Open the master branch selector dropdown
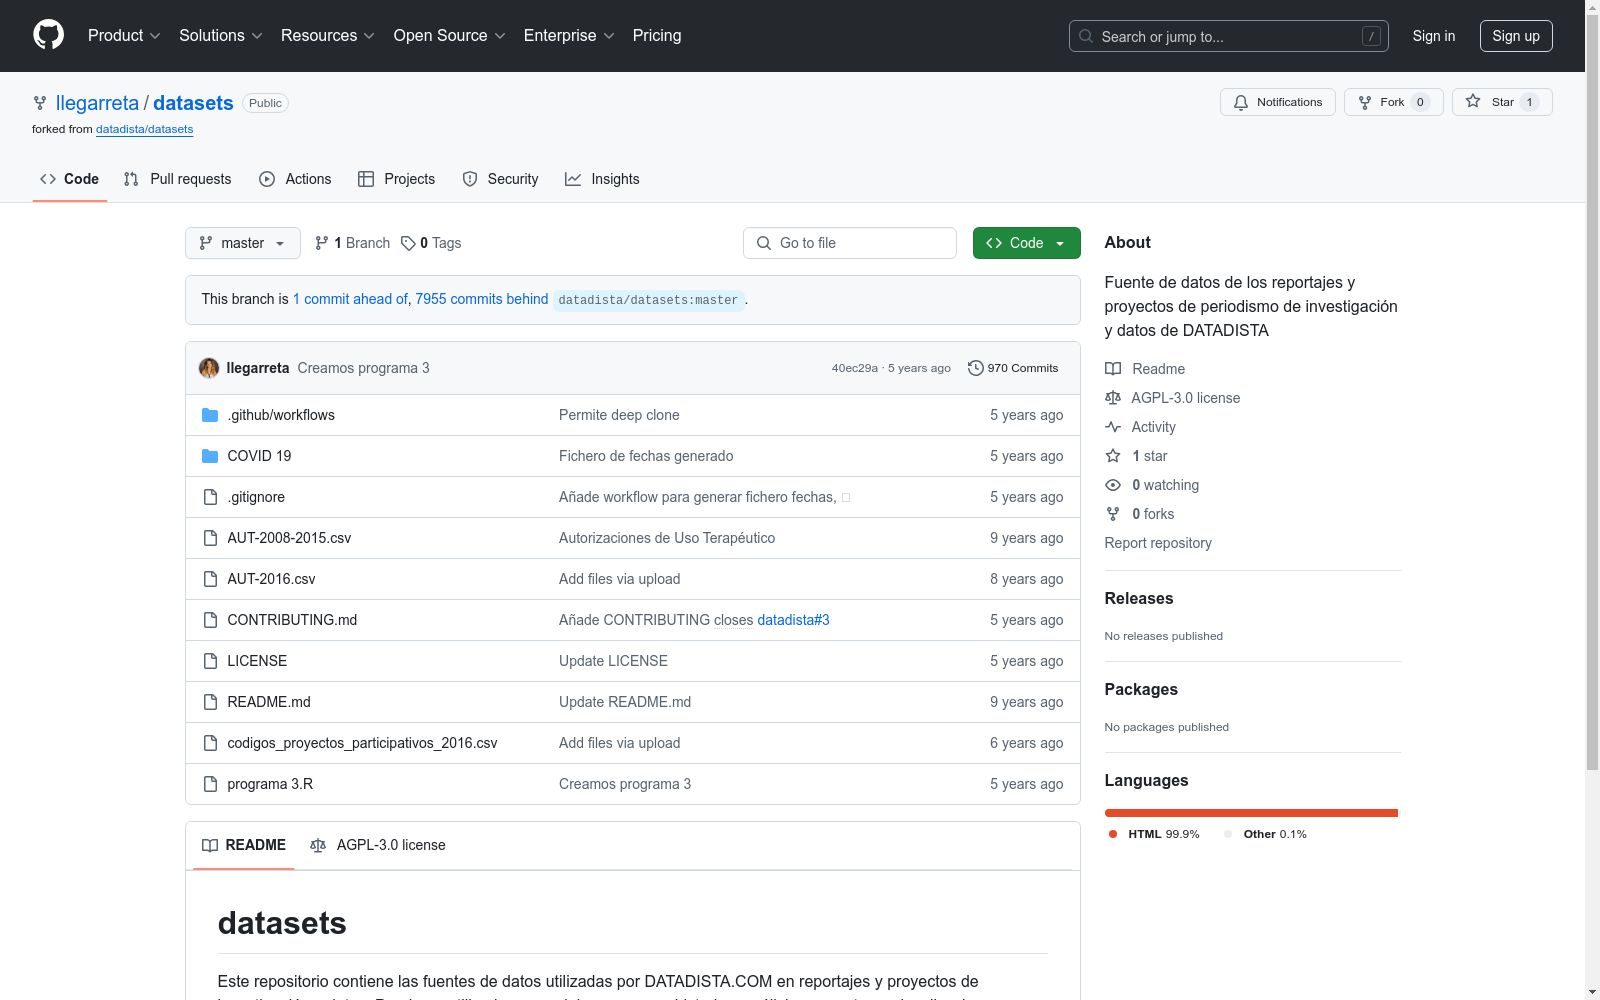1600x1000 pixels. [243, 243]
